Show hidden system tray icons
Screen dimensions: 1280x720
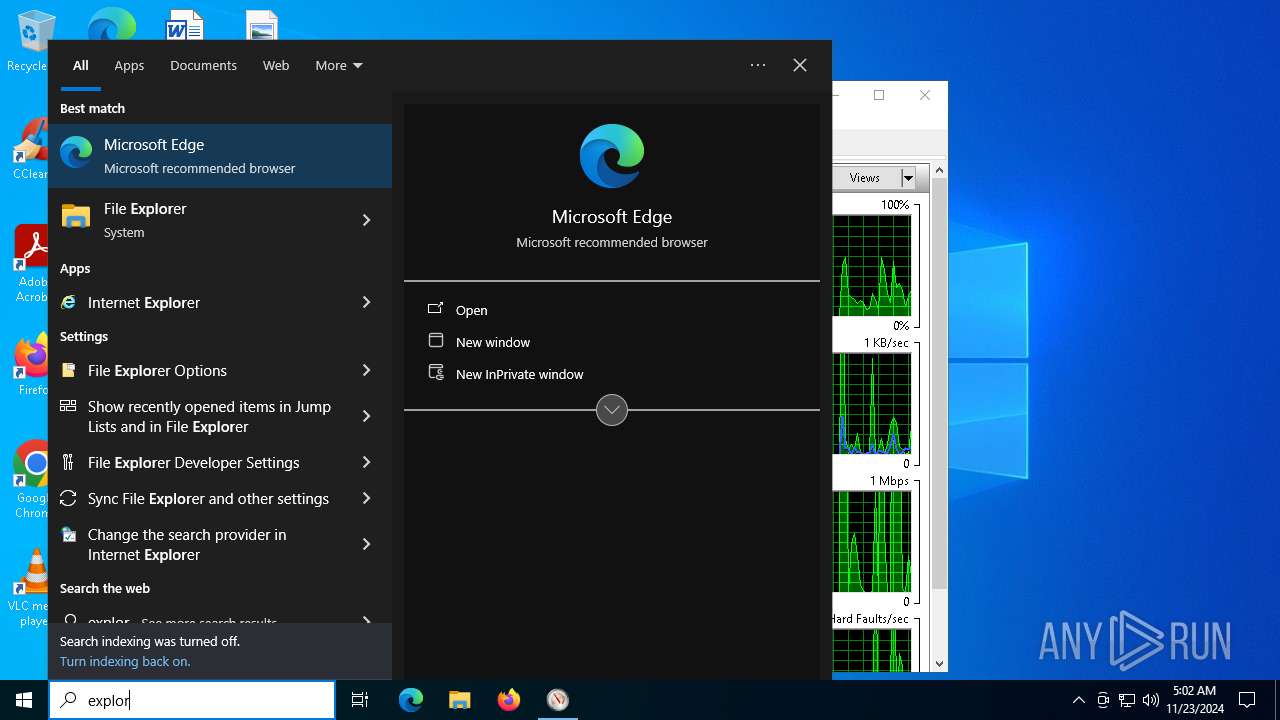coord(1078,700)
